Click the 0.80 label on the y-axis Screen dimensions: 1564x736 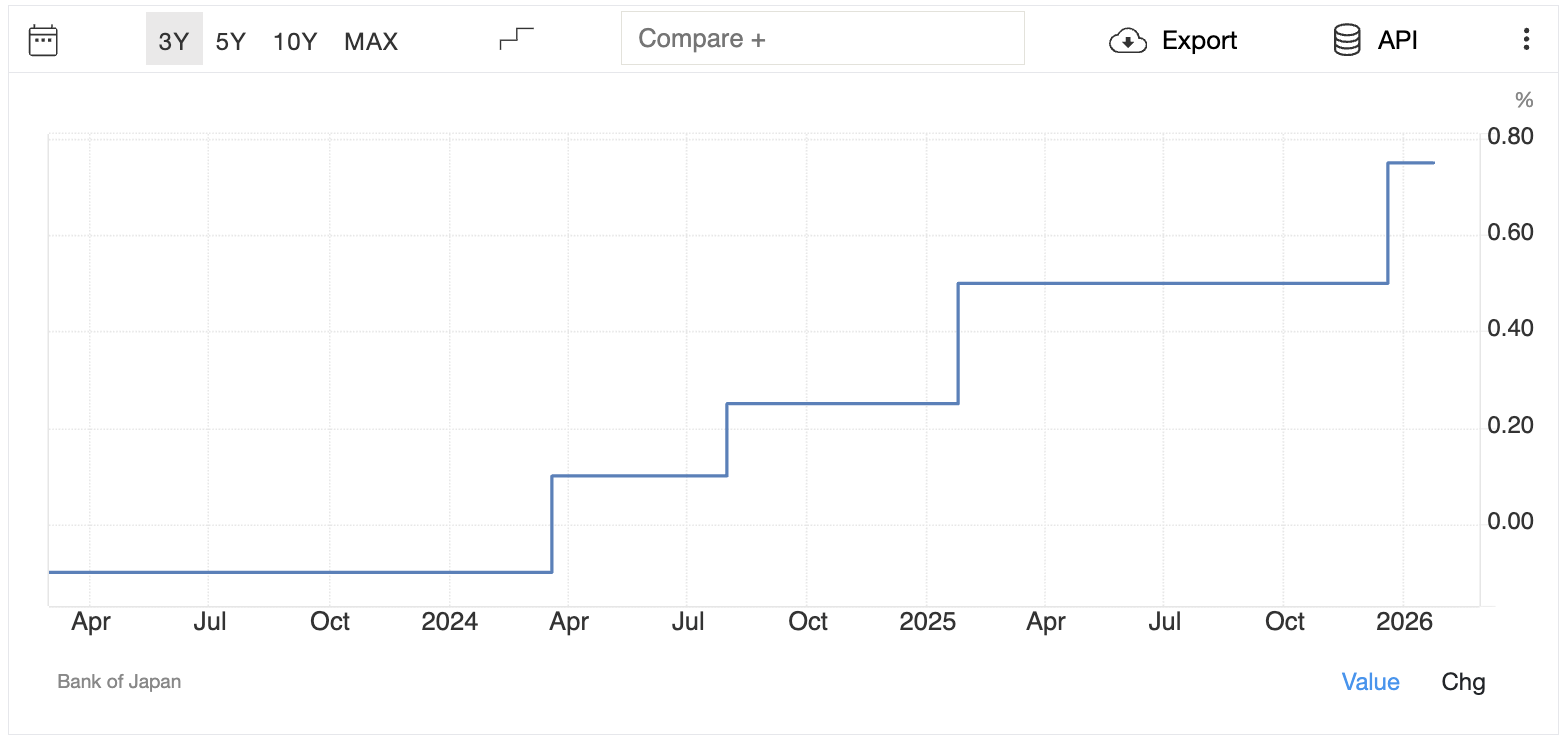pyautogui.click(x=1510, y=136)
